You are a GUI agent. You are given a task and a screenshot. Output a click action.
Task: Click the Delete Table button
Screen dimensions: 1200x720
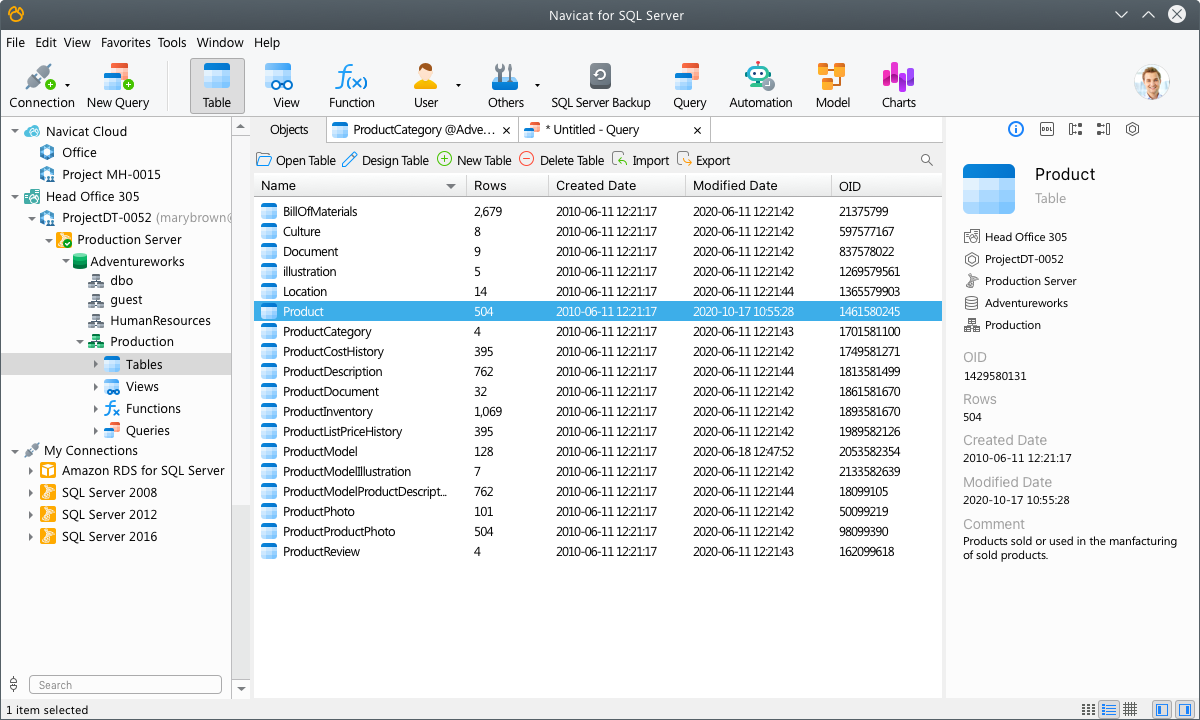click(x=561, y=160)
